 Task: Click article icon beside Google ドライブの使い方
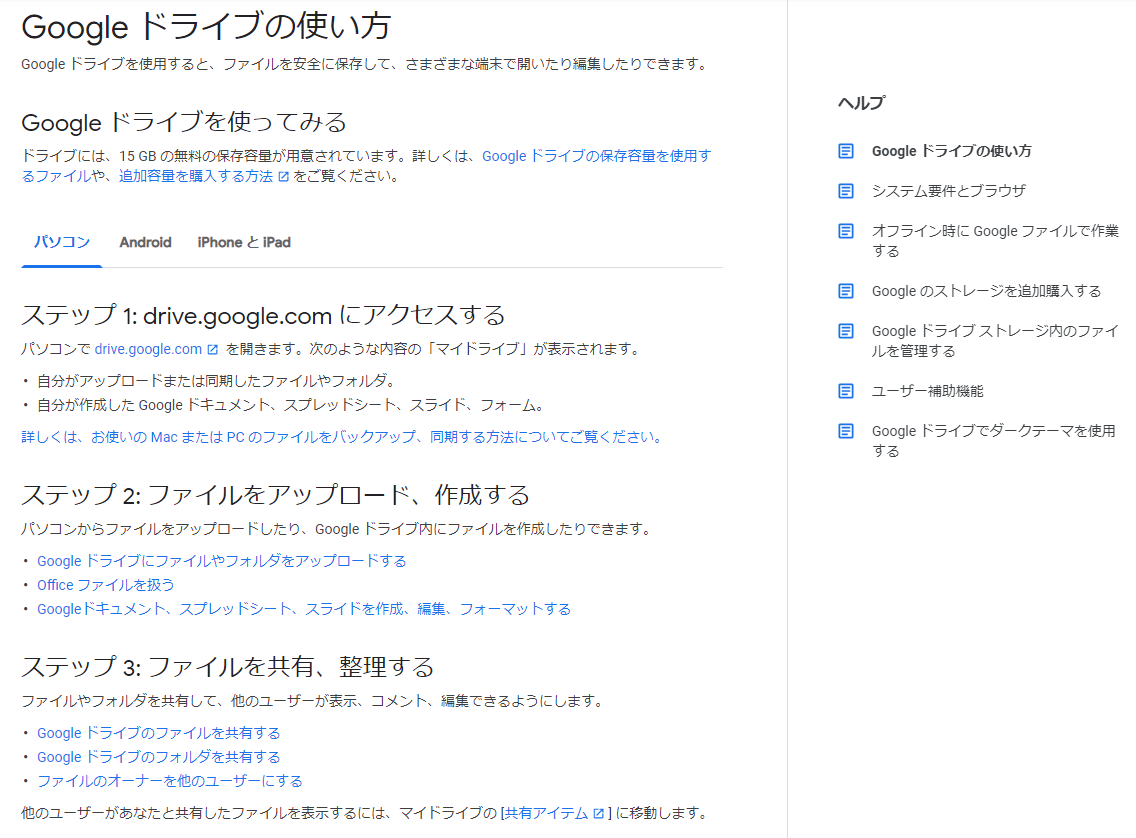click(x=845, y=151)
